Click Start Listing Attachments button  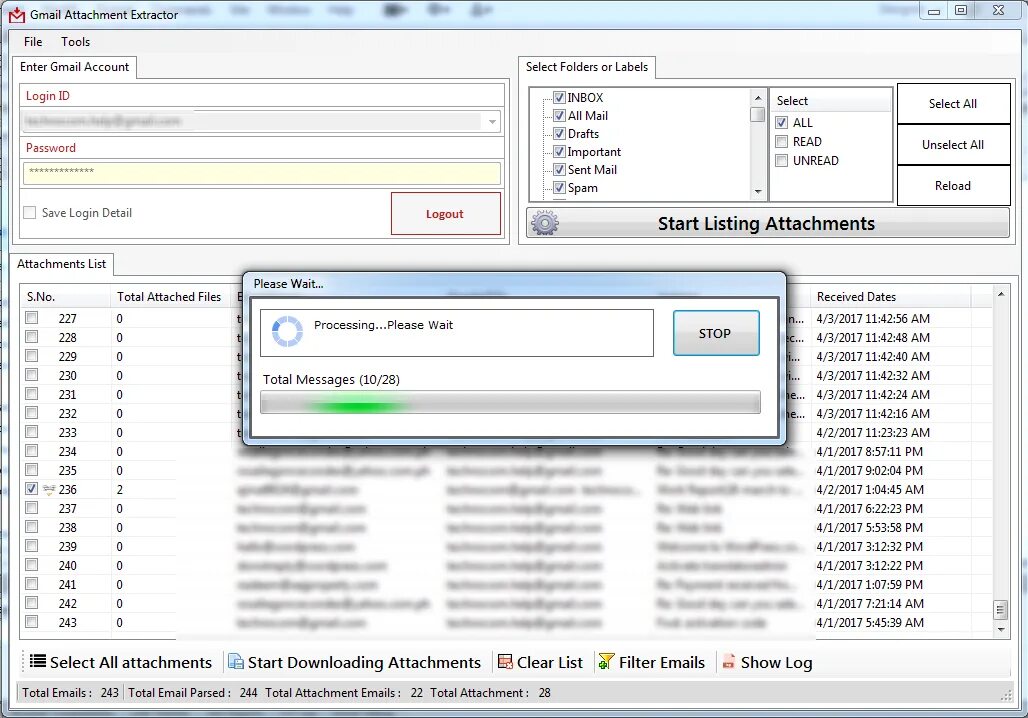(768, 224)
